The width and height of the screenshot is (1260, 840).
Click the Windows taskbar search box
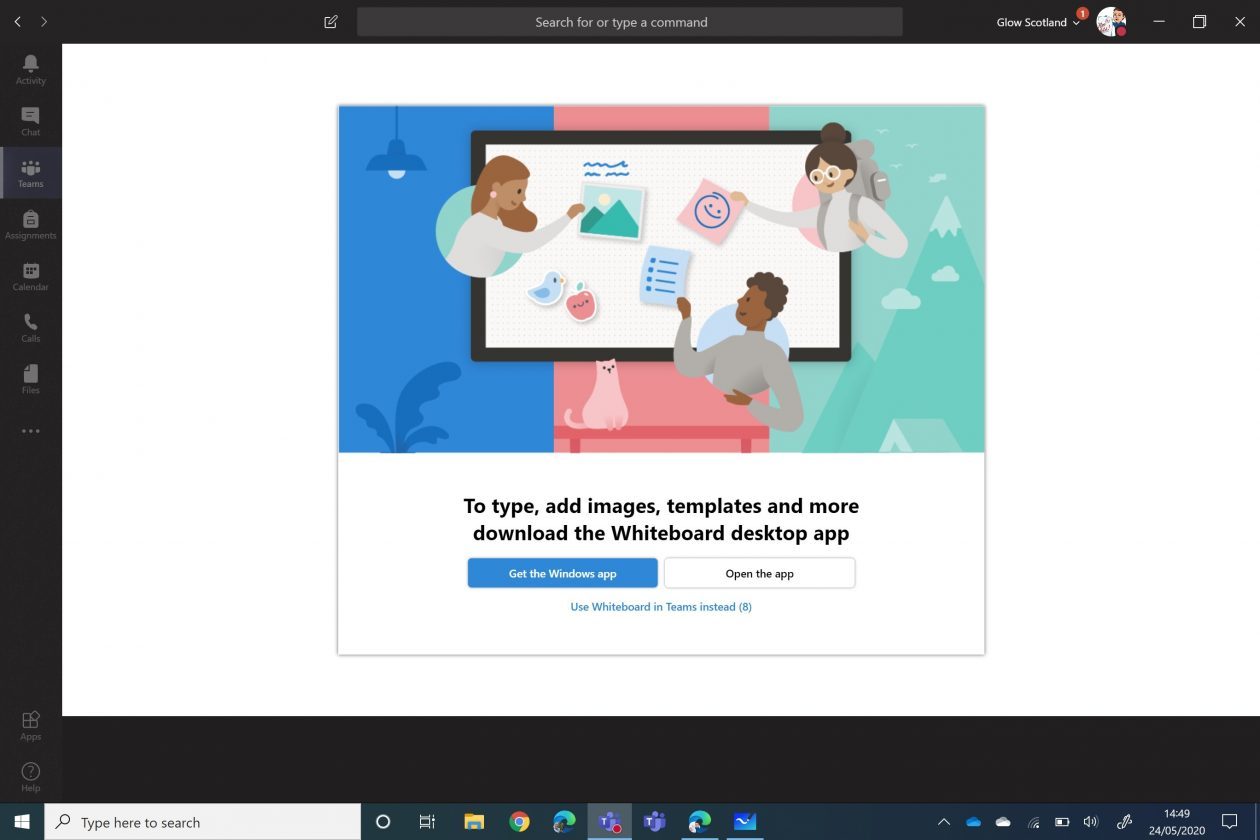203,822
